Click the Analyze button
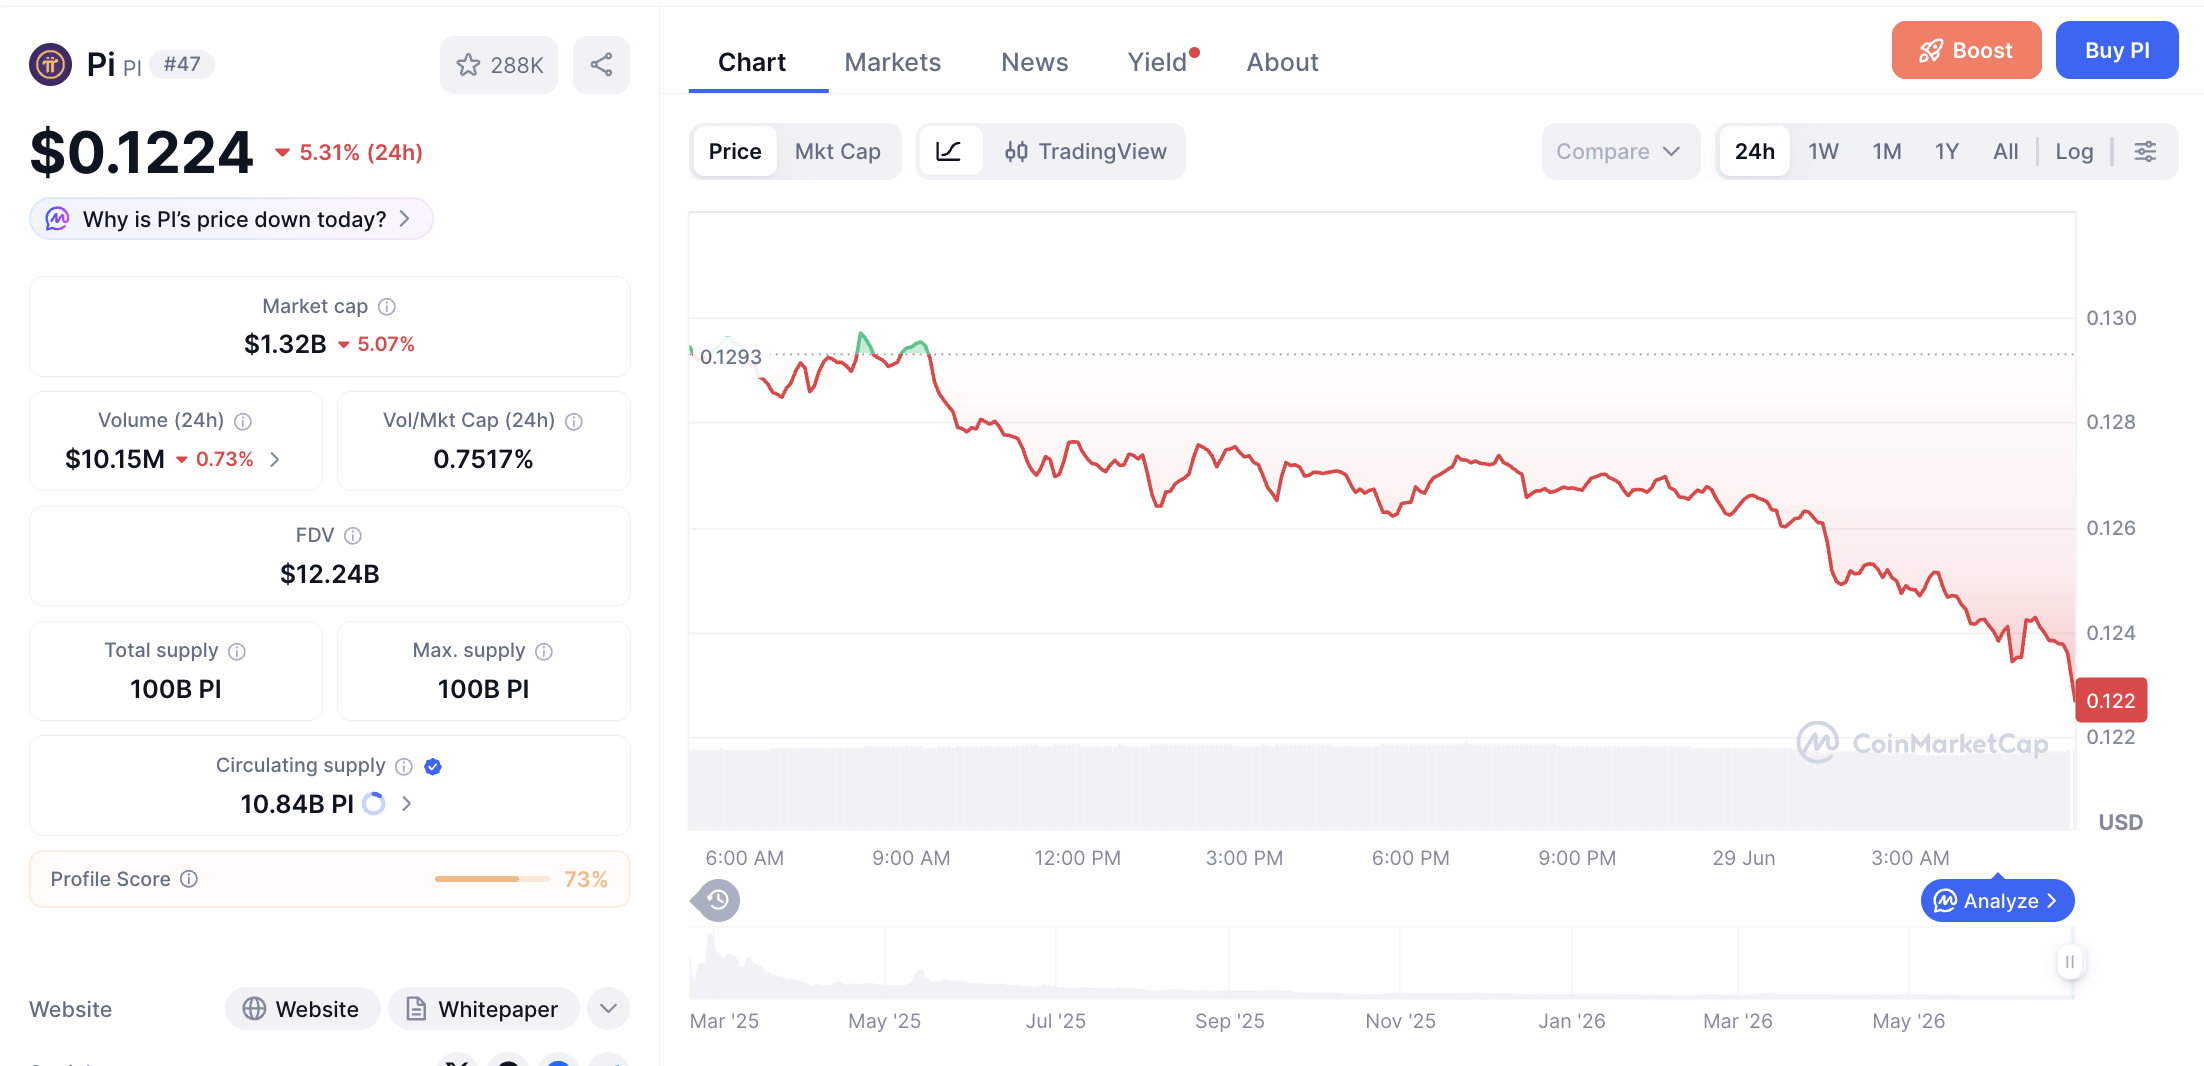Viewport: 2204px width, 1066px height. (x=1997, y=901)
